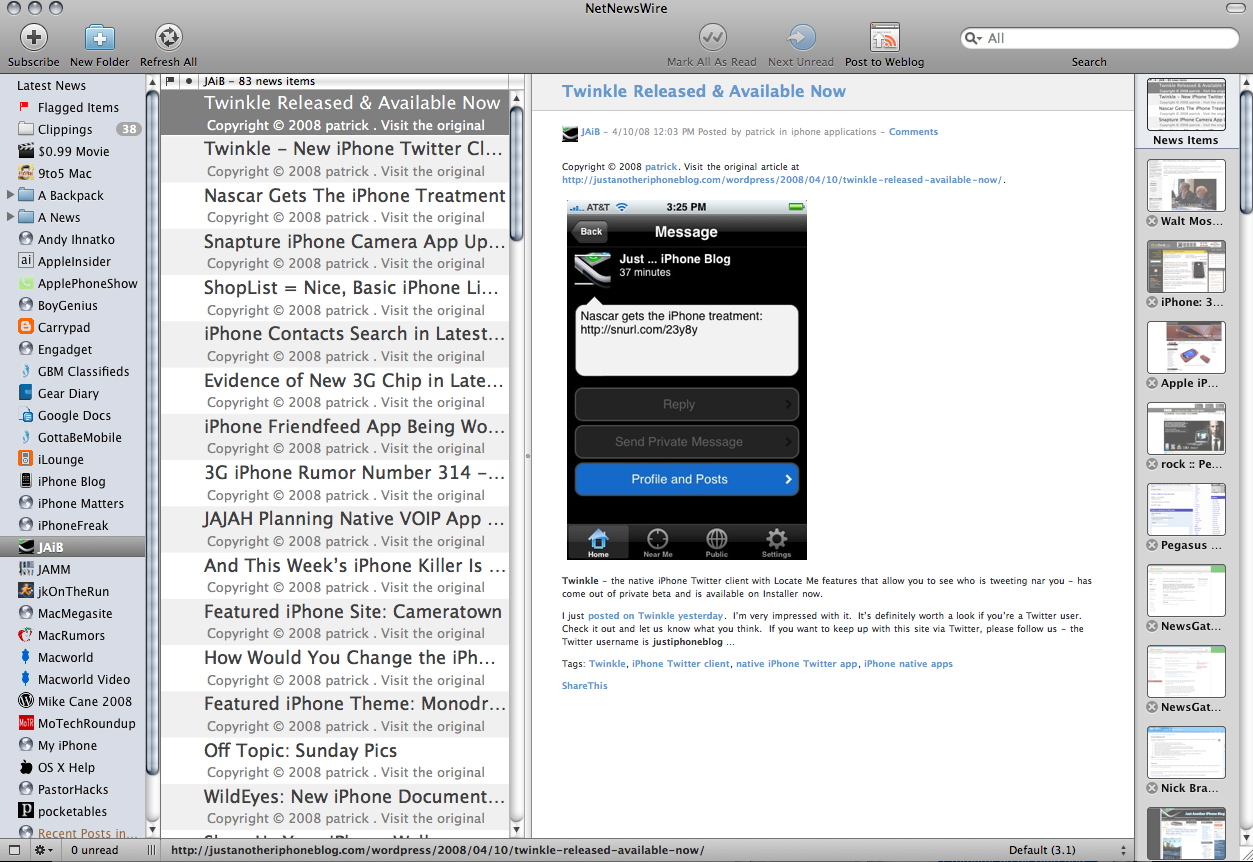Screen dimensions: 1253x862
Task: Close the Apple iP... tab
Action: [x=1152, y=383]
